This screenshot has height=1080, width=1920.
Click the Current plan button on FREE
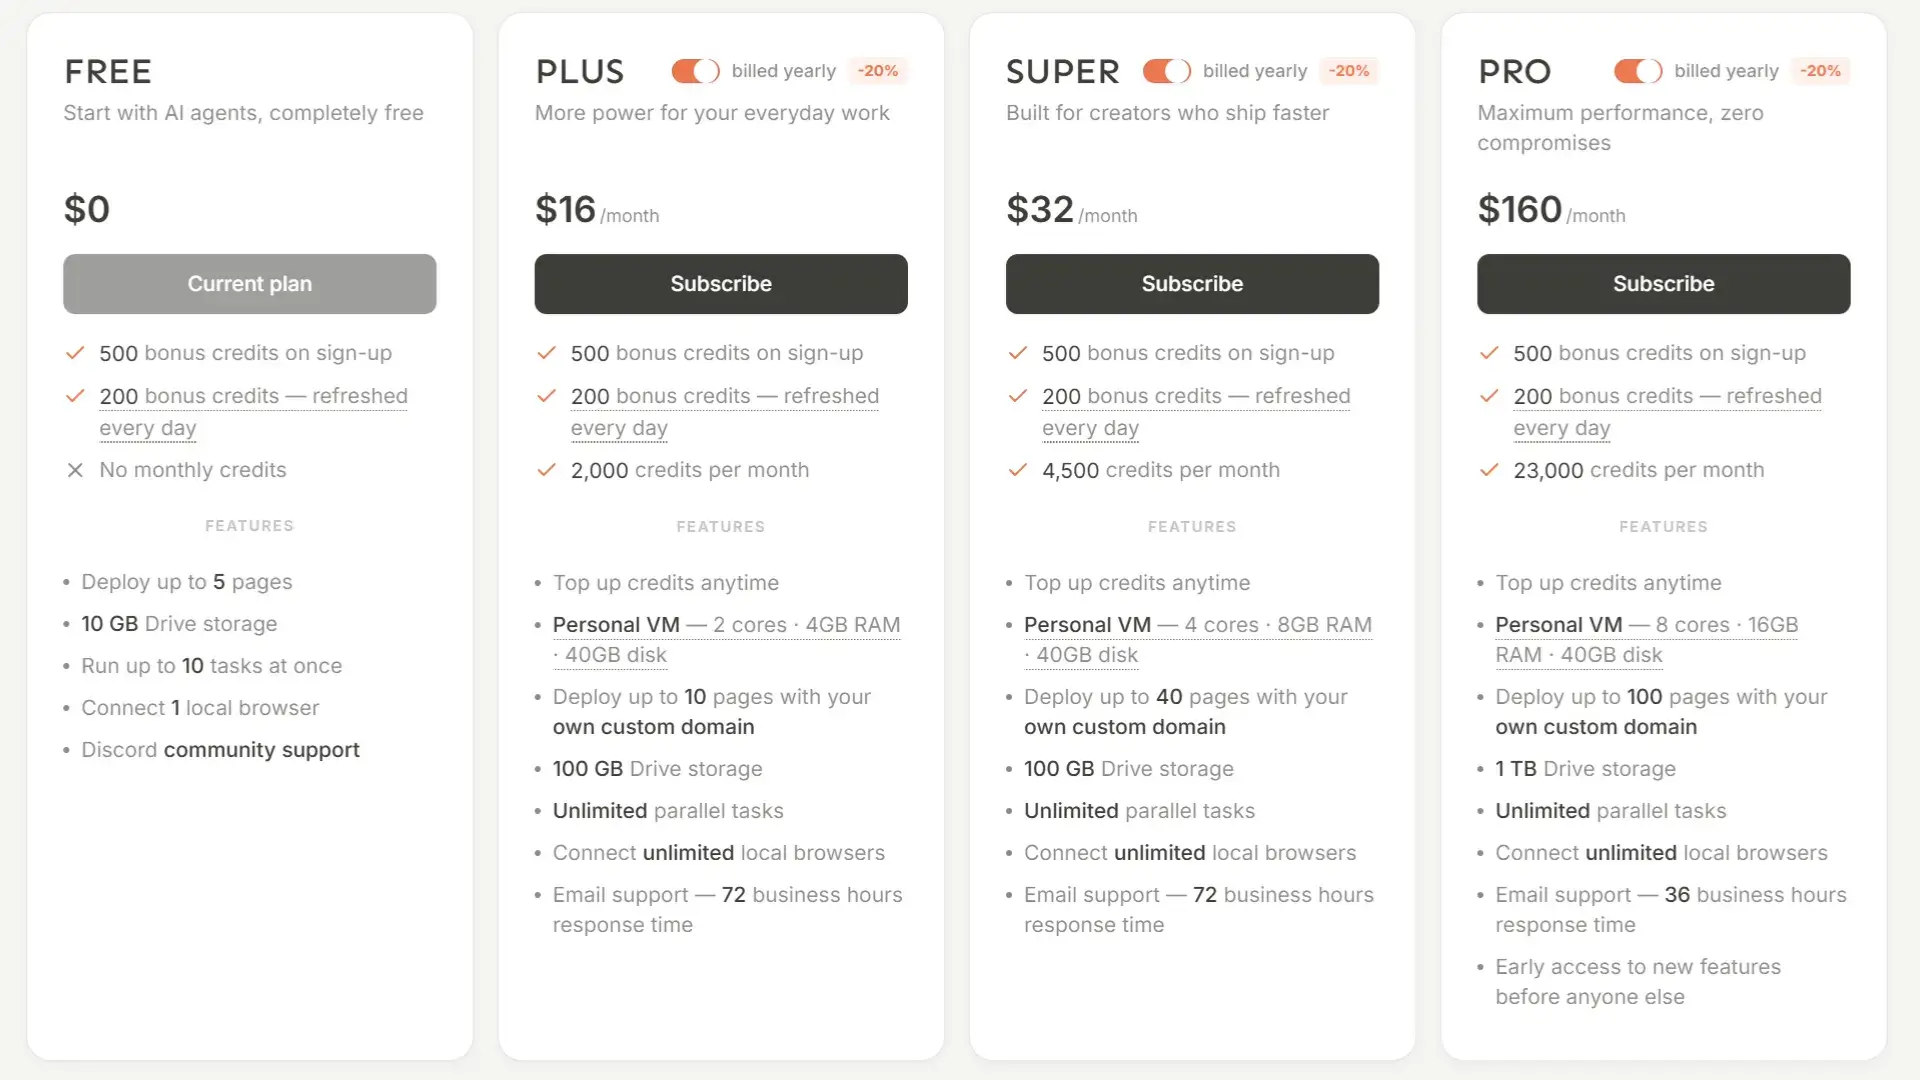[x=249, y=284]
